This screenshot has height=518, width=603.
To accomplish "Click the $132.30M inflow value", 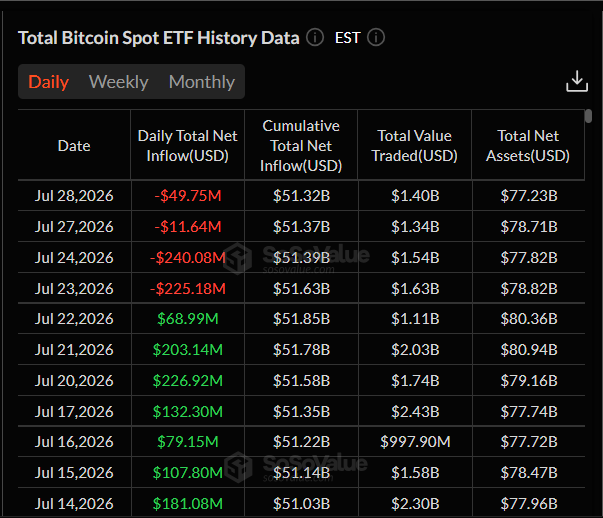I will [188, 411].
